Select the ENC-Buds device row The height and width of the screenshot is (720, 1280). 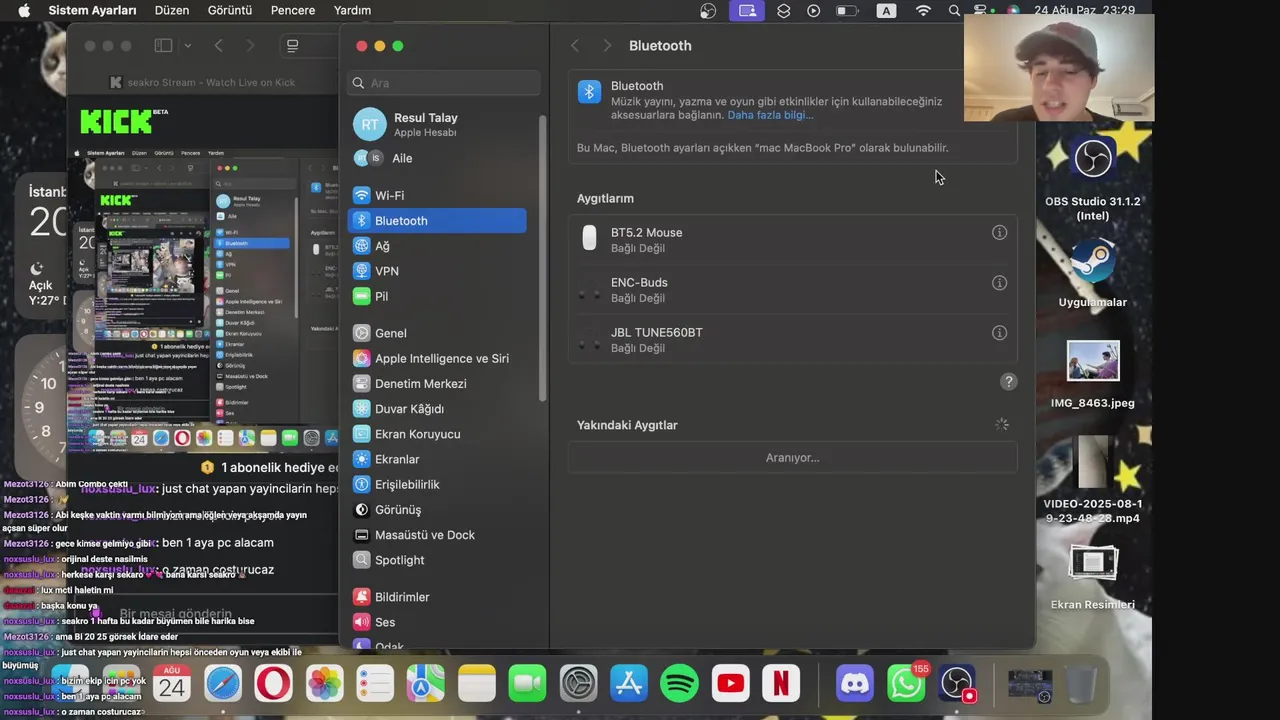click(x=792, y=289)
